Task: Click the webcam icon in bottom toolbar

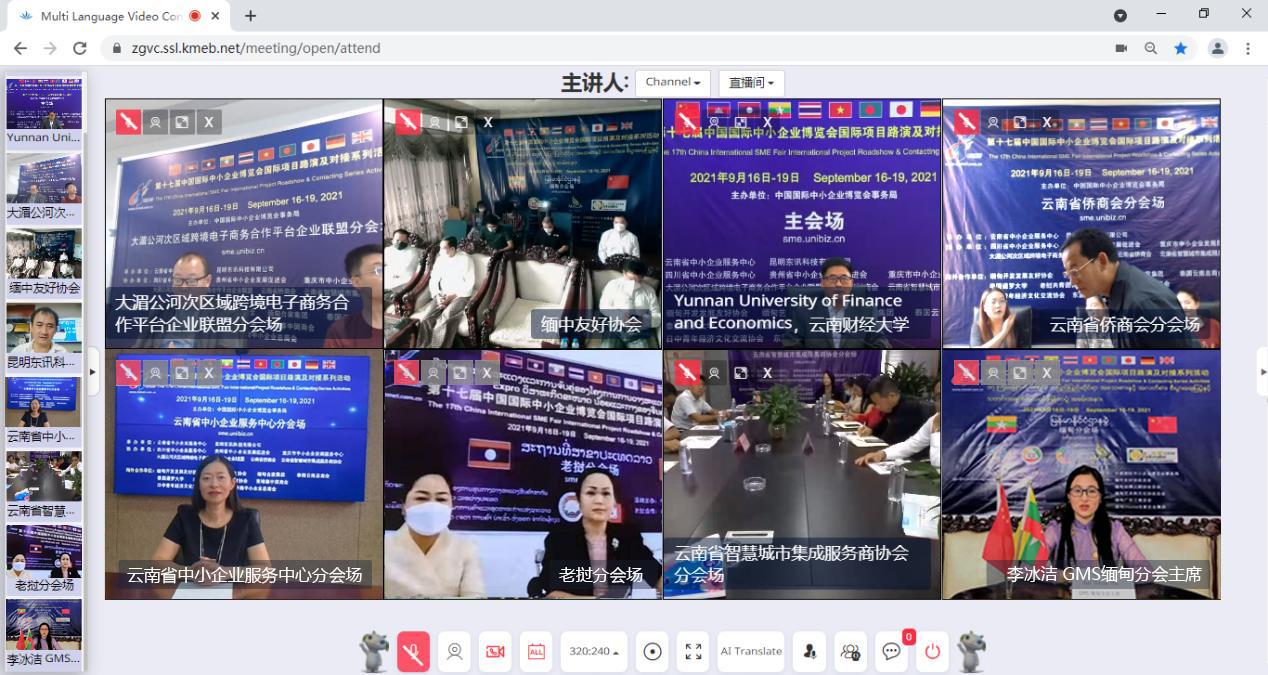Action: [x=454, y=651]
